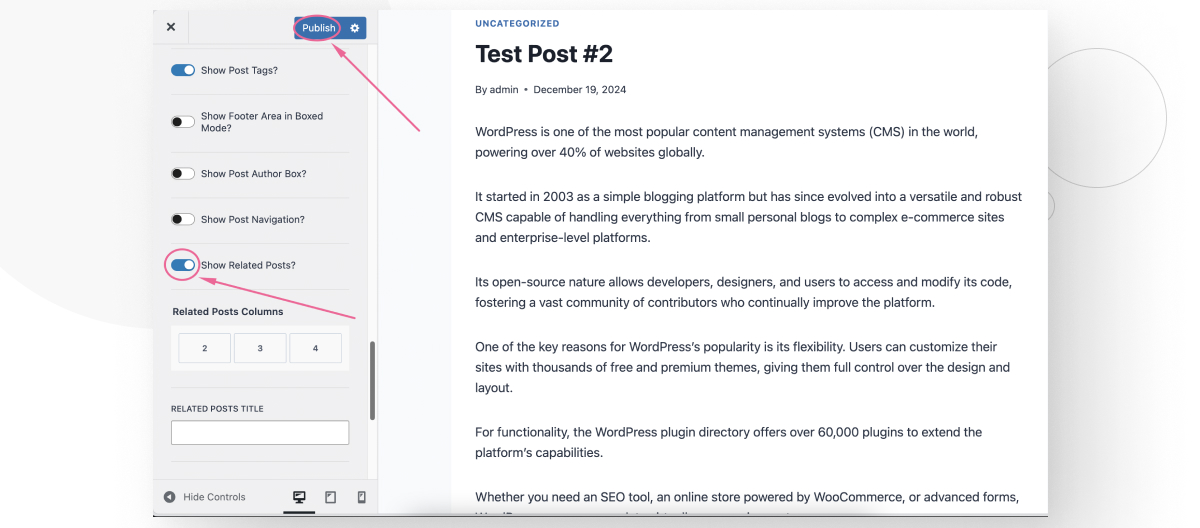Click the customizer panel scrollbar
This screenshot has height=528, width=1200.
372,380
